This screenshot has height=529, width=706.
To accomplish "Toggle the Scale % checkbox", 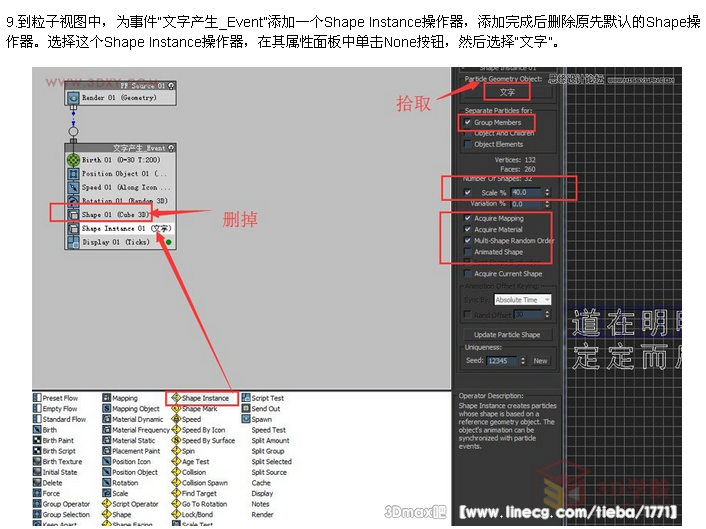I will point(468,192).
